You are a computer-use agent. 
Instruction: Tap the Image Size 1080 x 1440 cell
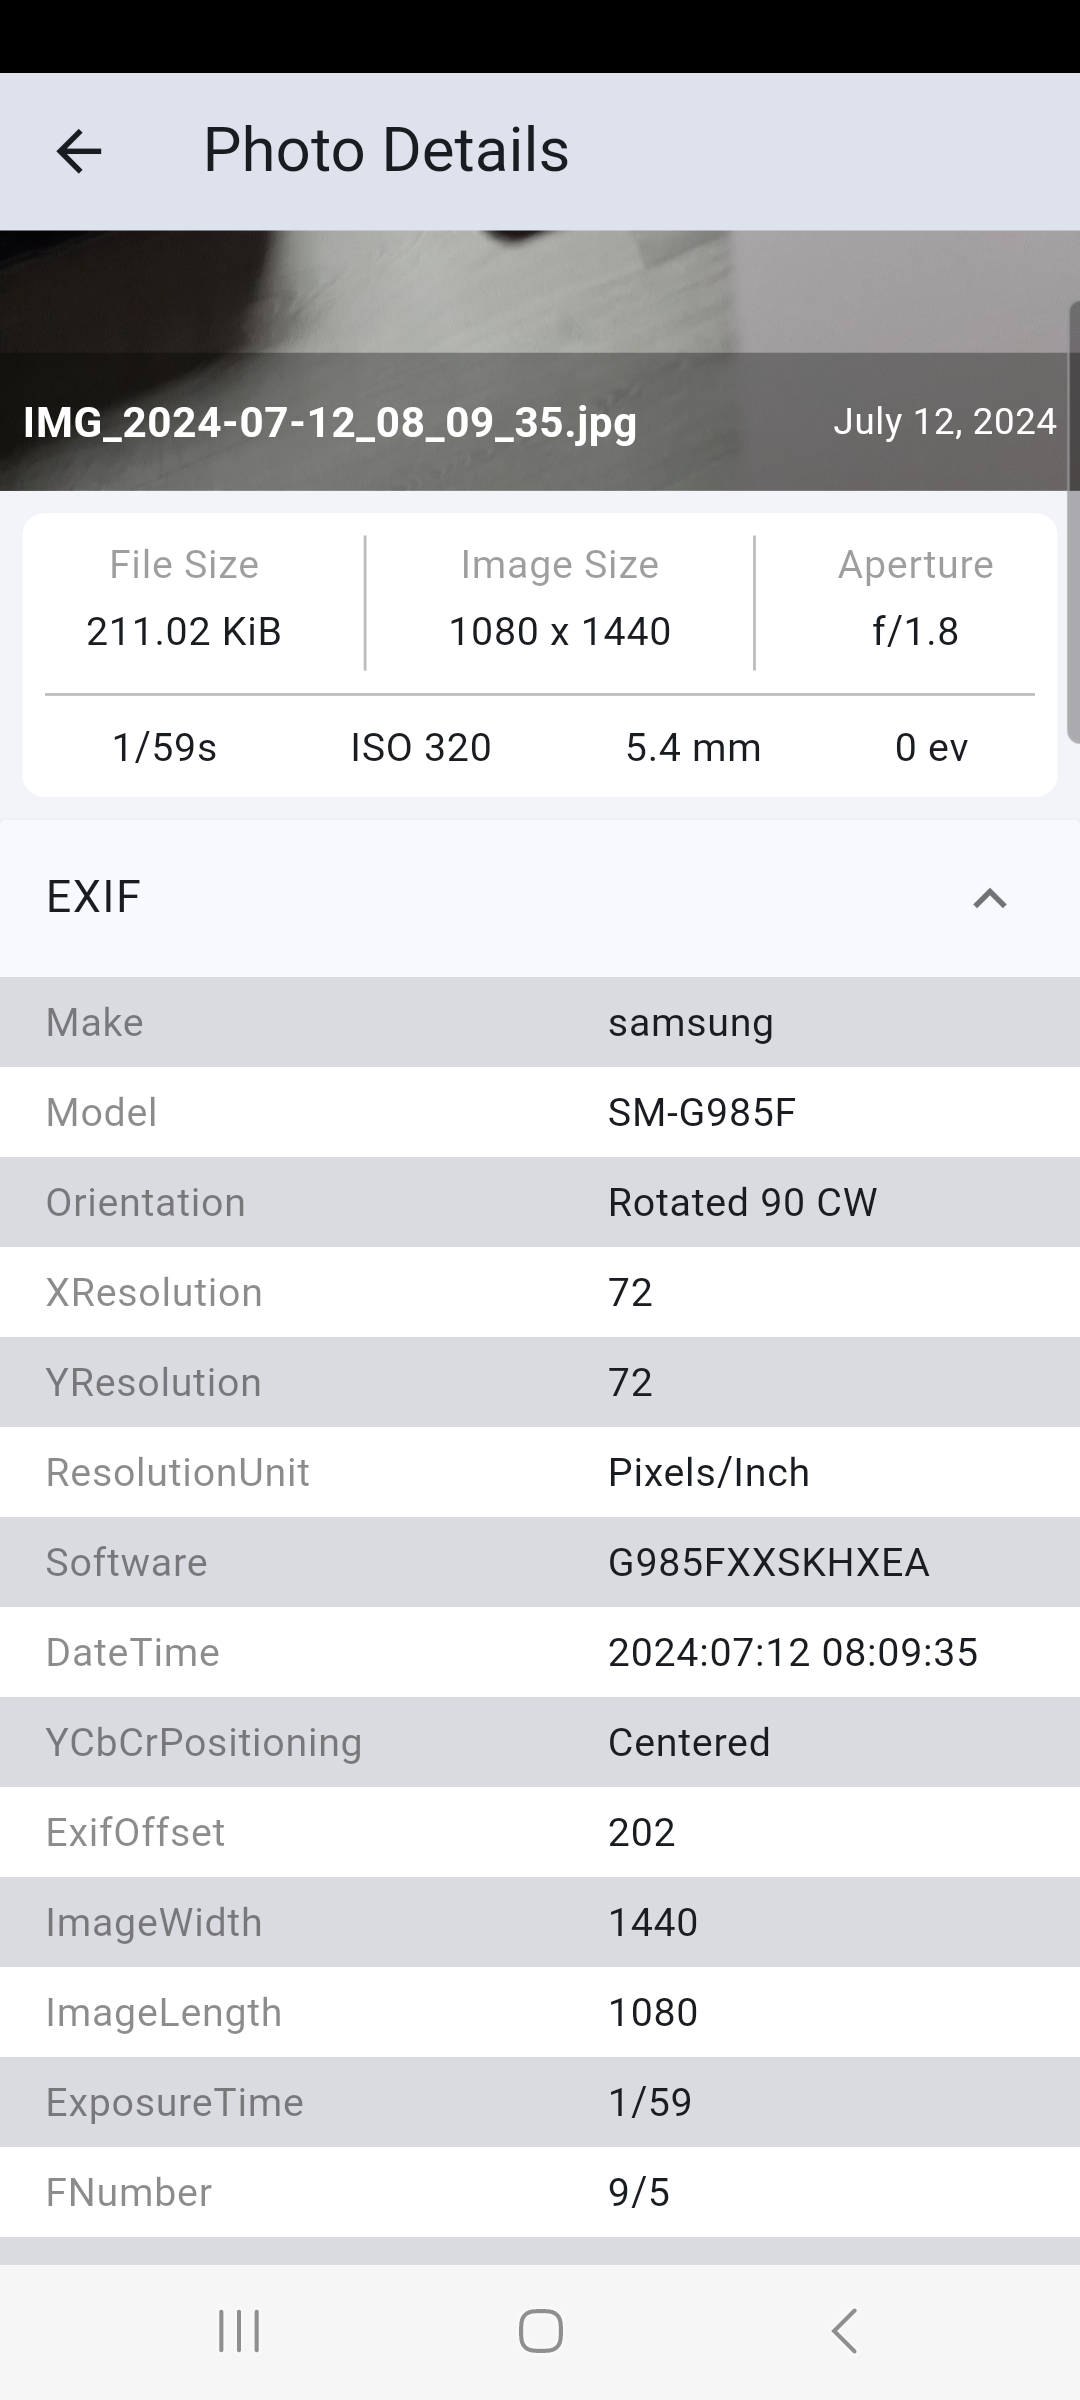559,600
